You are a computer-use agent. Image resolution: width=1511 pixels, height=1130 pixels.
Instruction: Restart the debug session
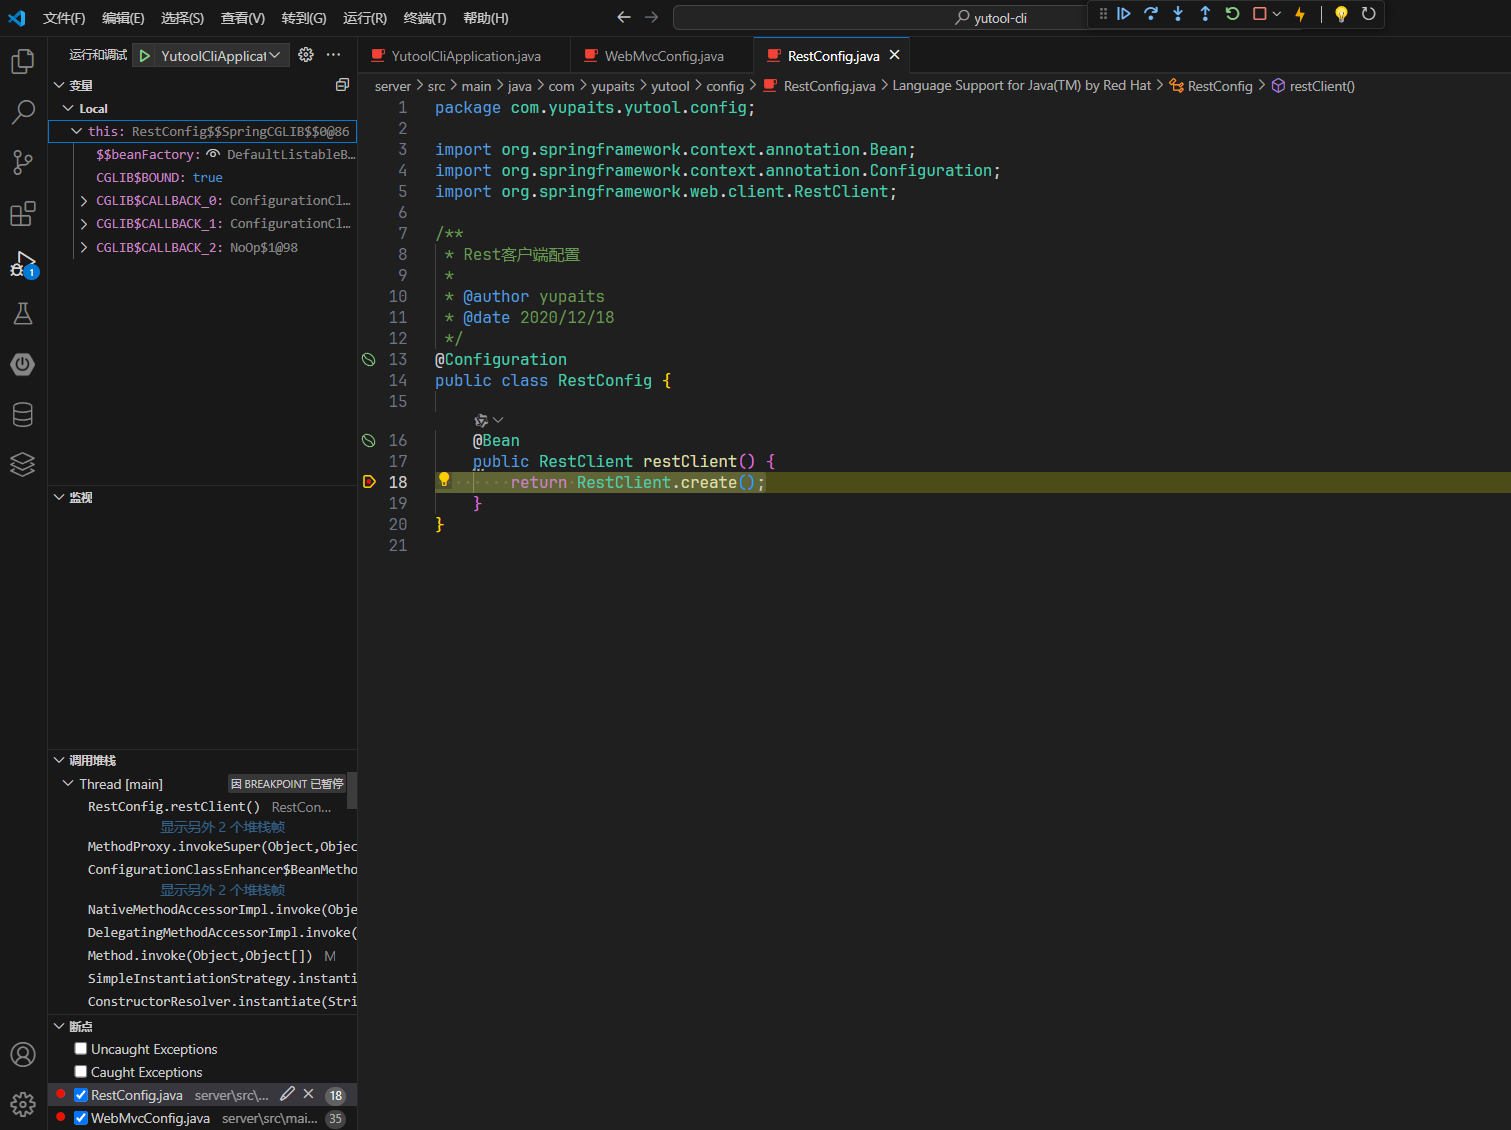click(1232, 14)
